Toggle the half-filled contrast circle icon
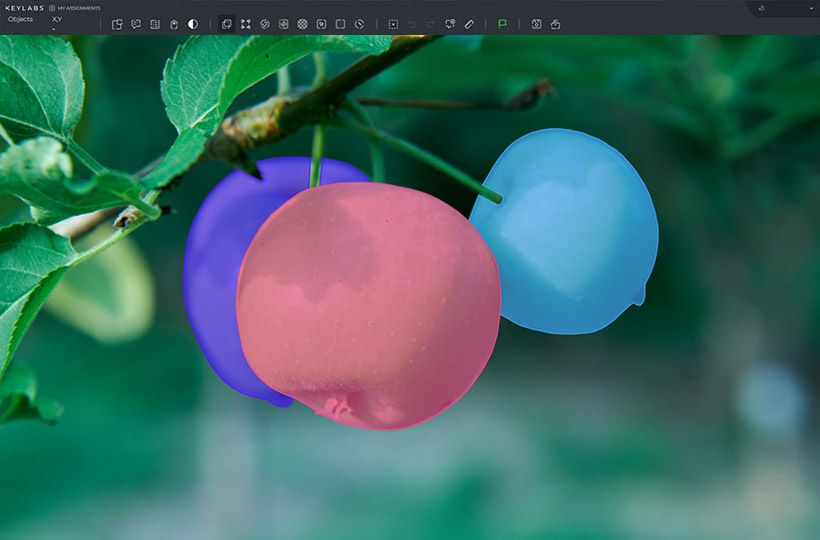Viewport: 820px width, 540px height. coord(193,24)
